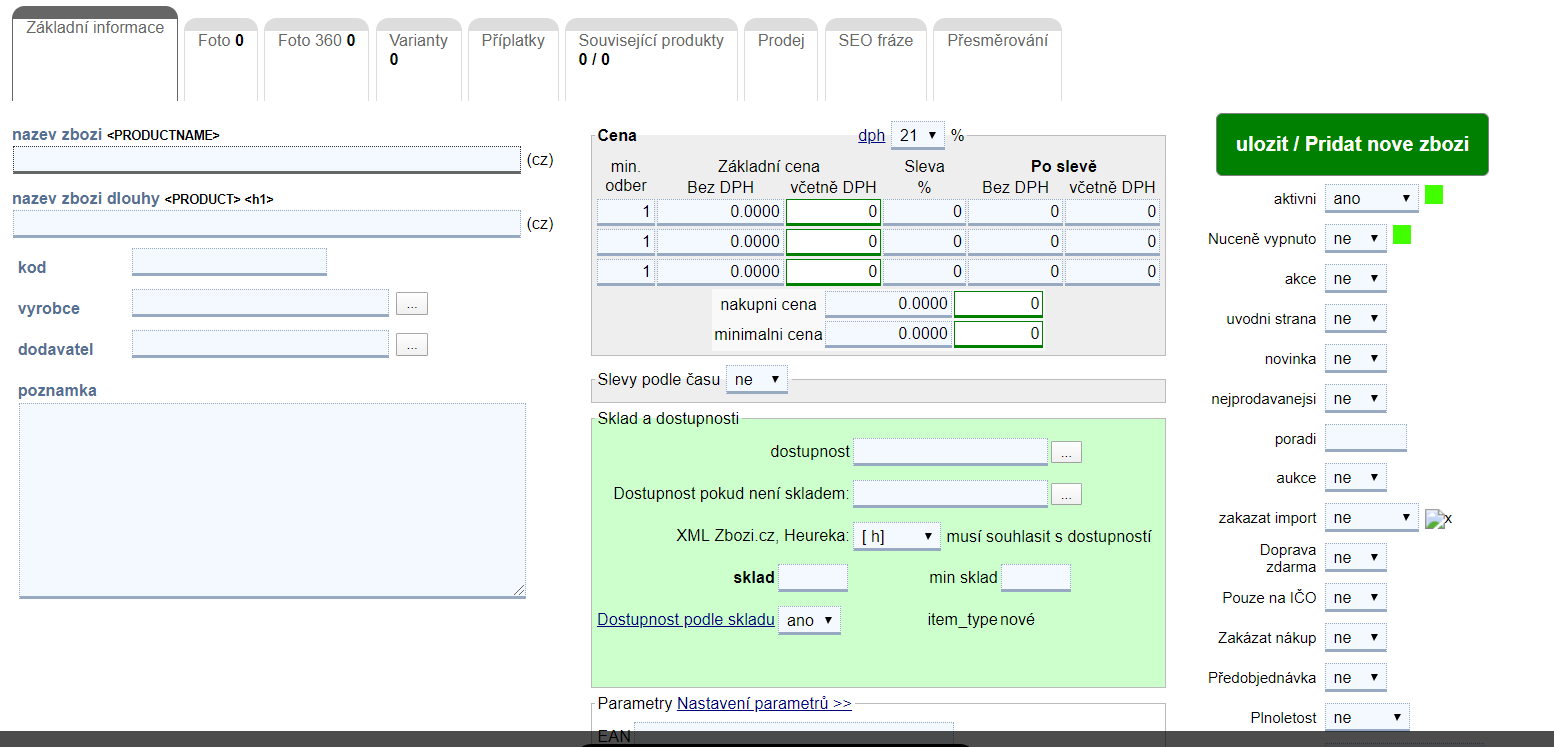Focus nakupni cena Bez DPH field
1554x747 pixels.
[x=888, y=304]
